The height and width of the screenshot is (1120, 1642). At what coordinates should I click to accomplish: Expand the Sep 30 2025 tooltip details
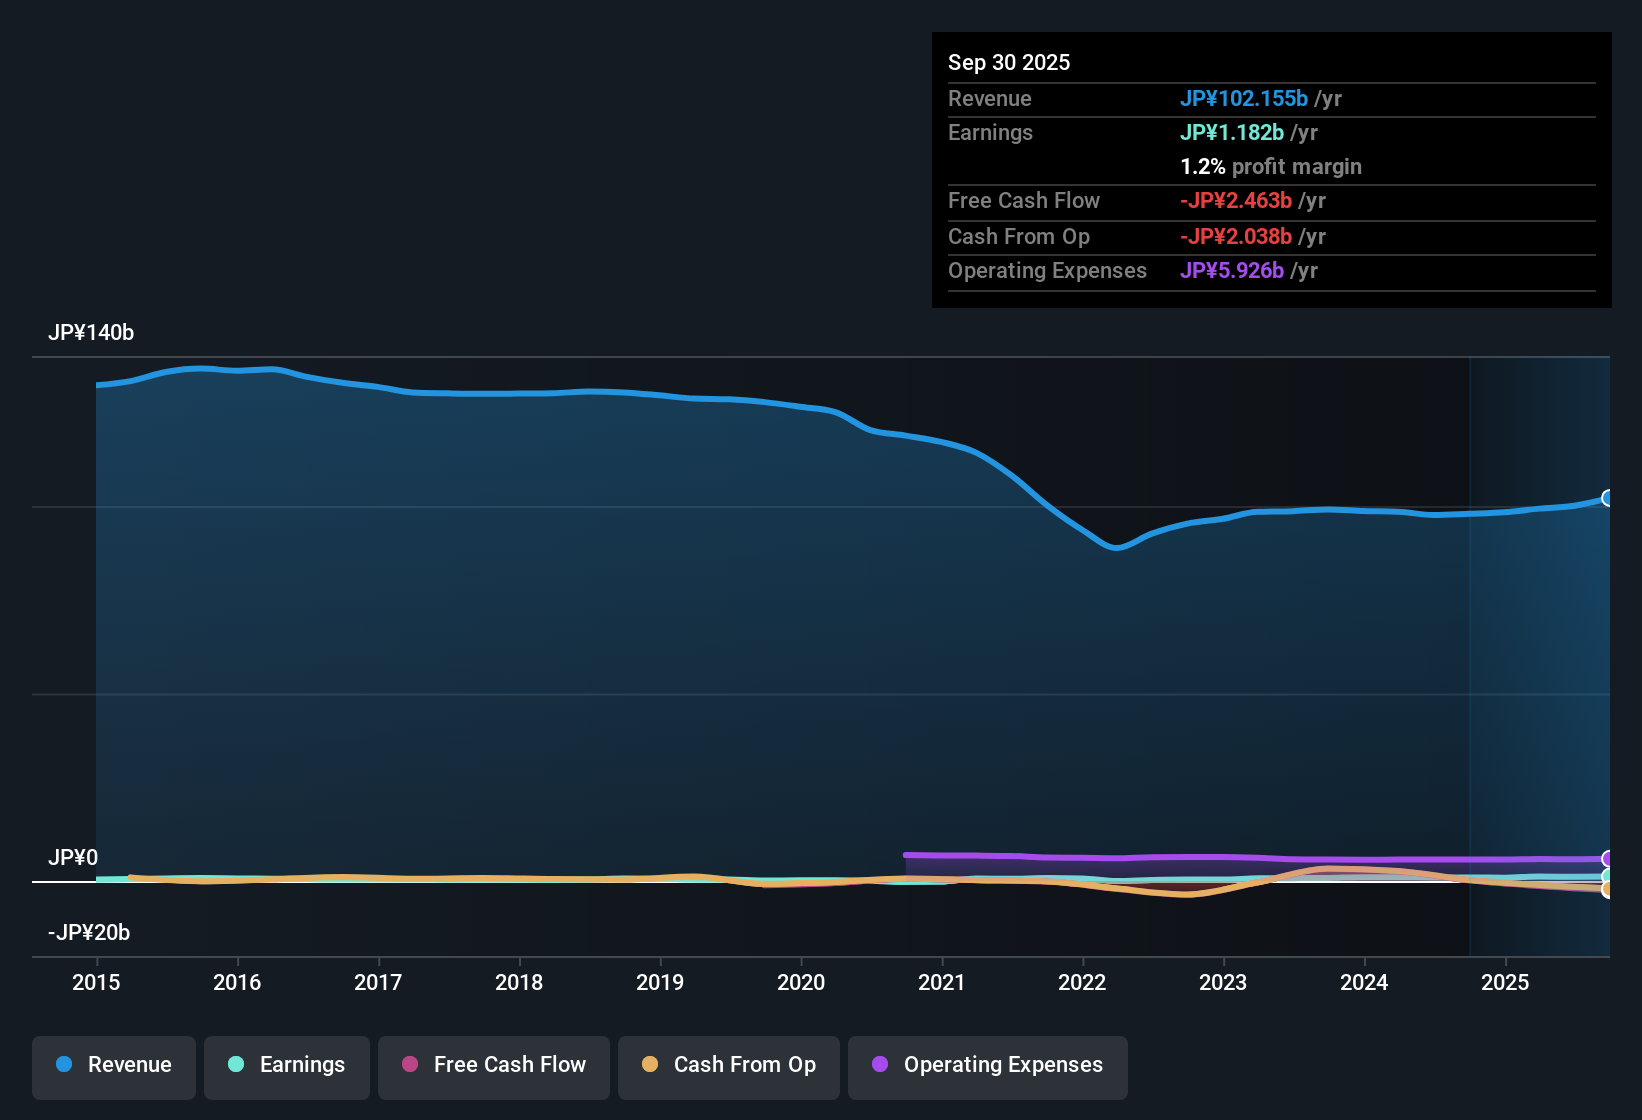point(1009,62)
